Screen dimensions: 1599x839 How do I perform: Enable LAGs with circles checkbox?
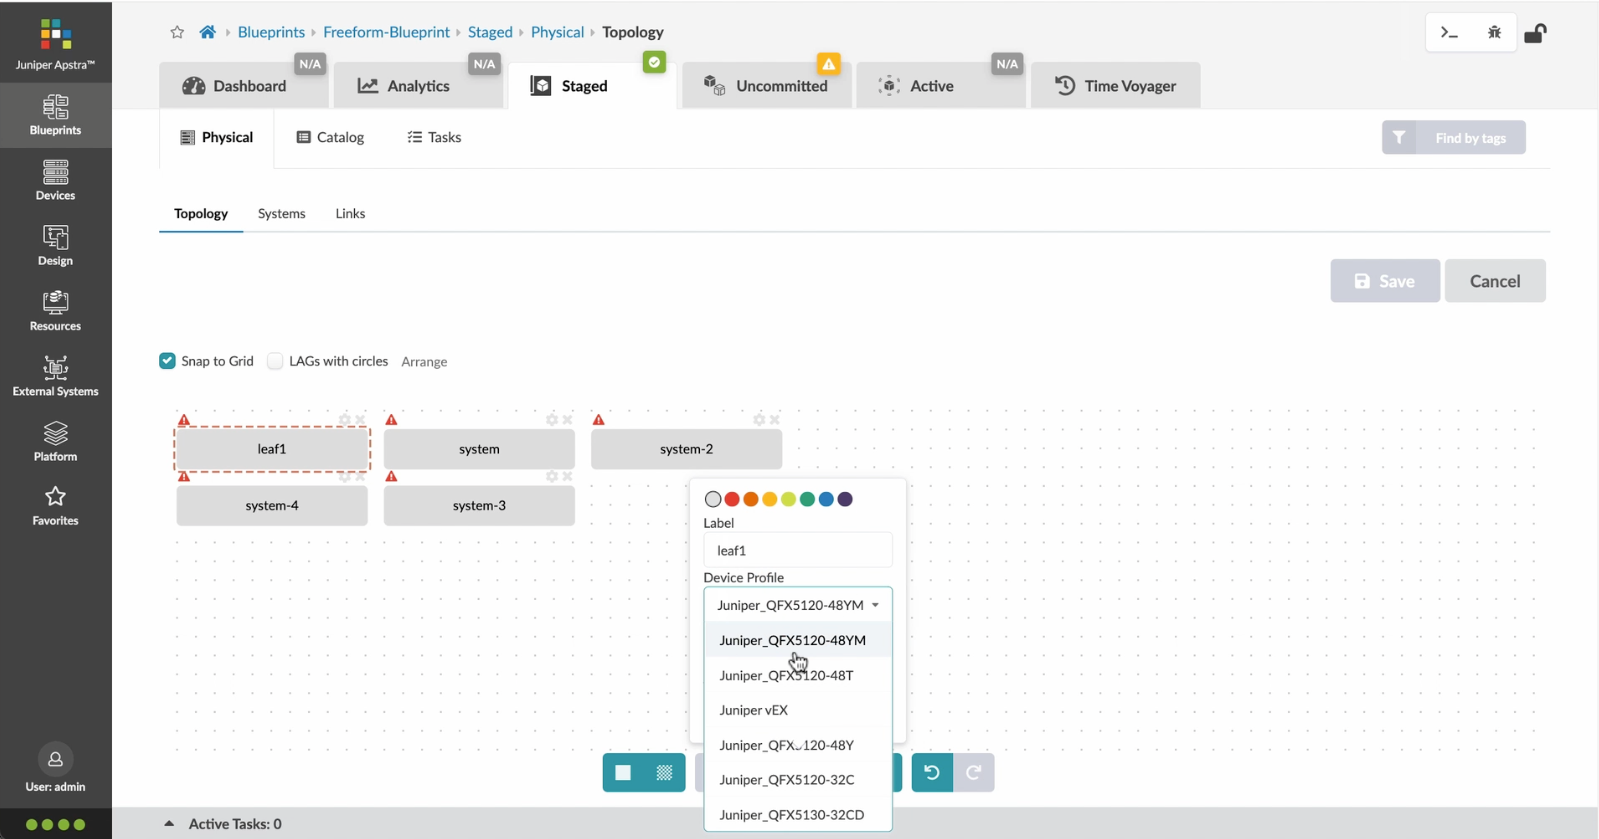tap(275, 361)
